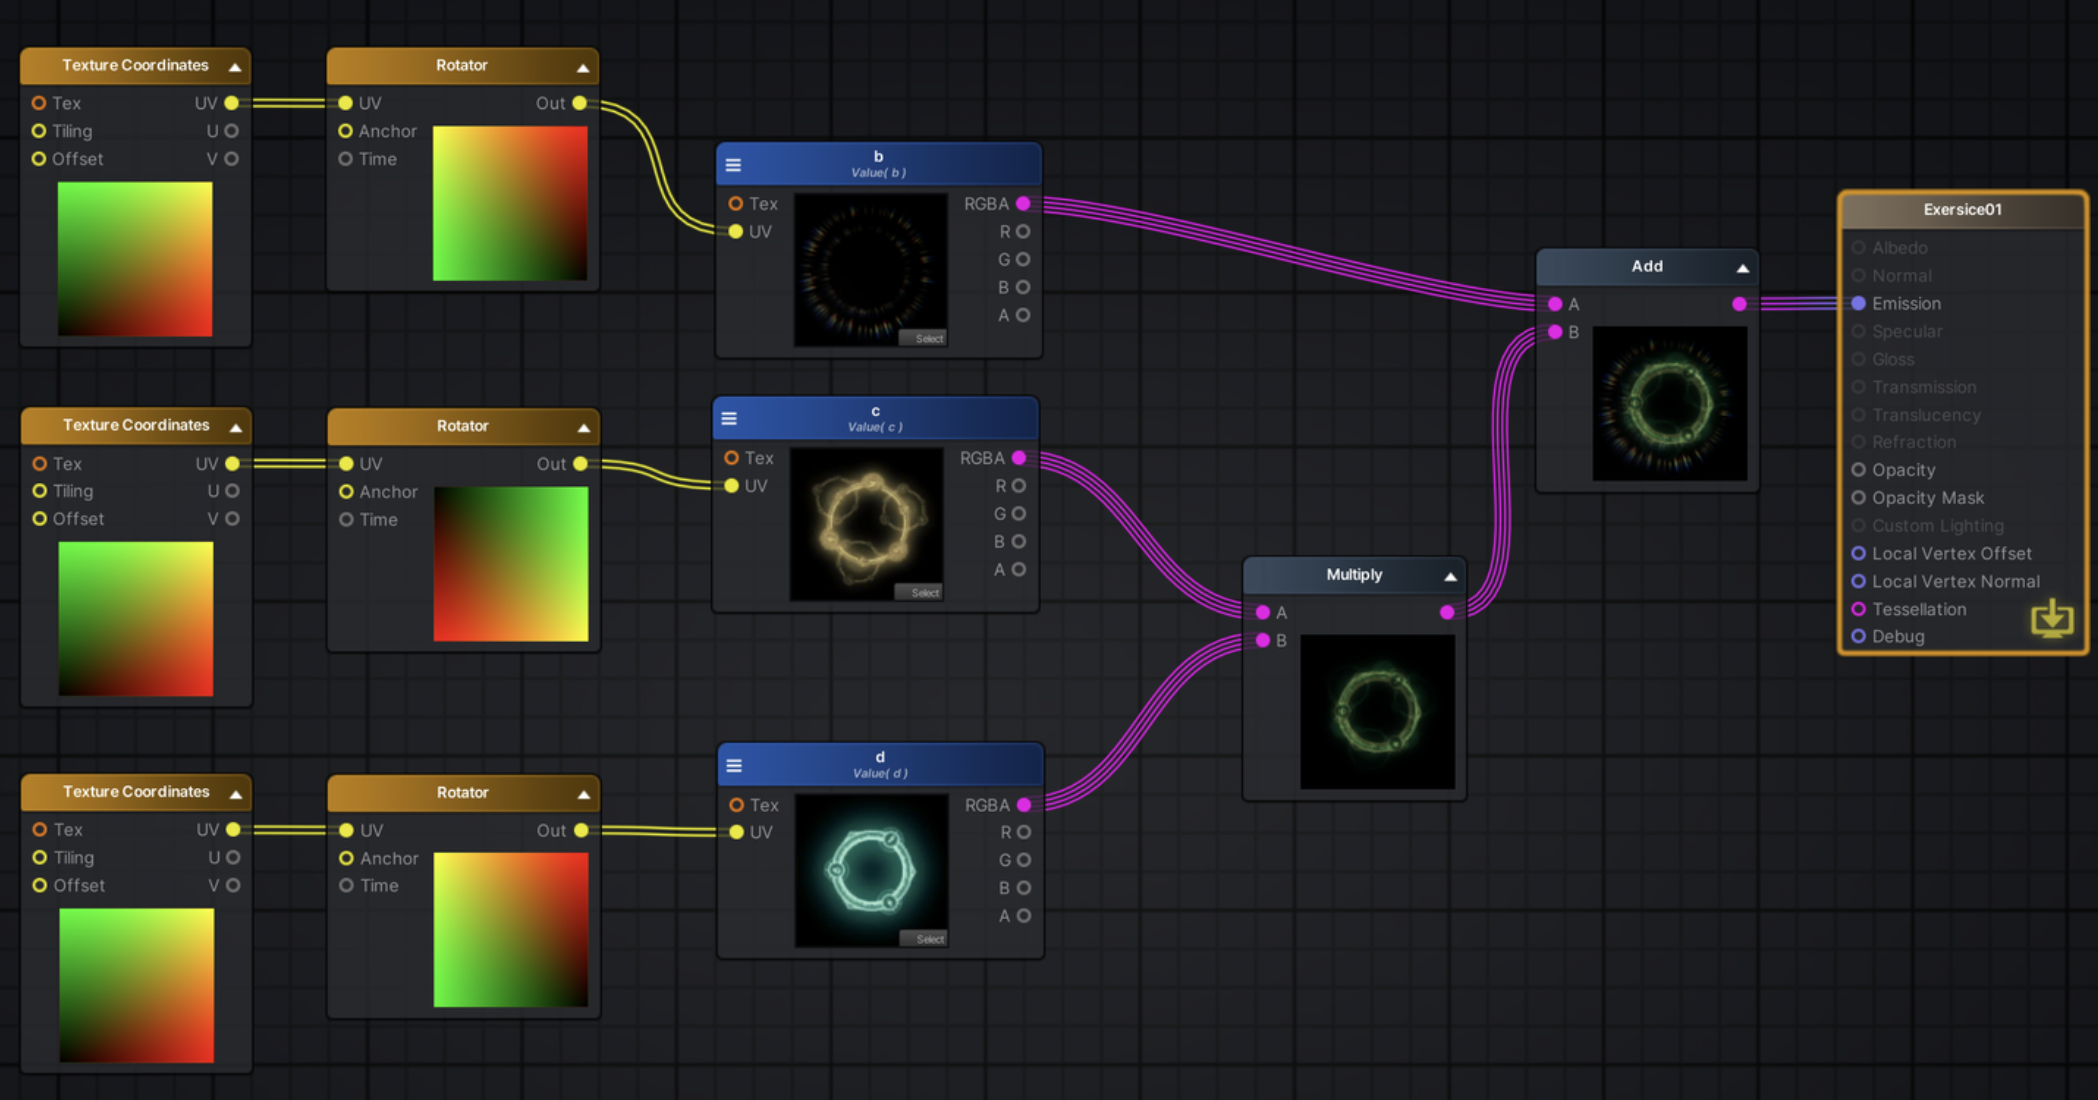Click Emission input port on Exersice01
Viewport: 2098px width, 1100px height.
tap(1858, 303)
